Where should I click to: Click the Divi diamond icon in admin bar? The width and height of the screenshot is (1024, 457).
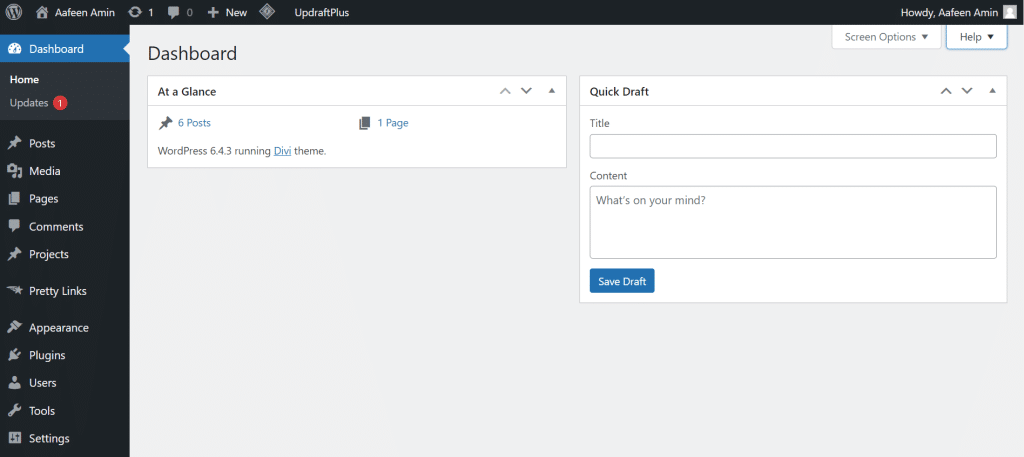[x=267, y=12]
